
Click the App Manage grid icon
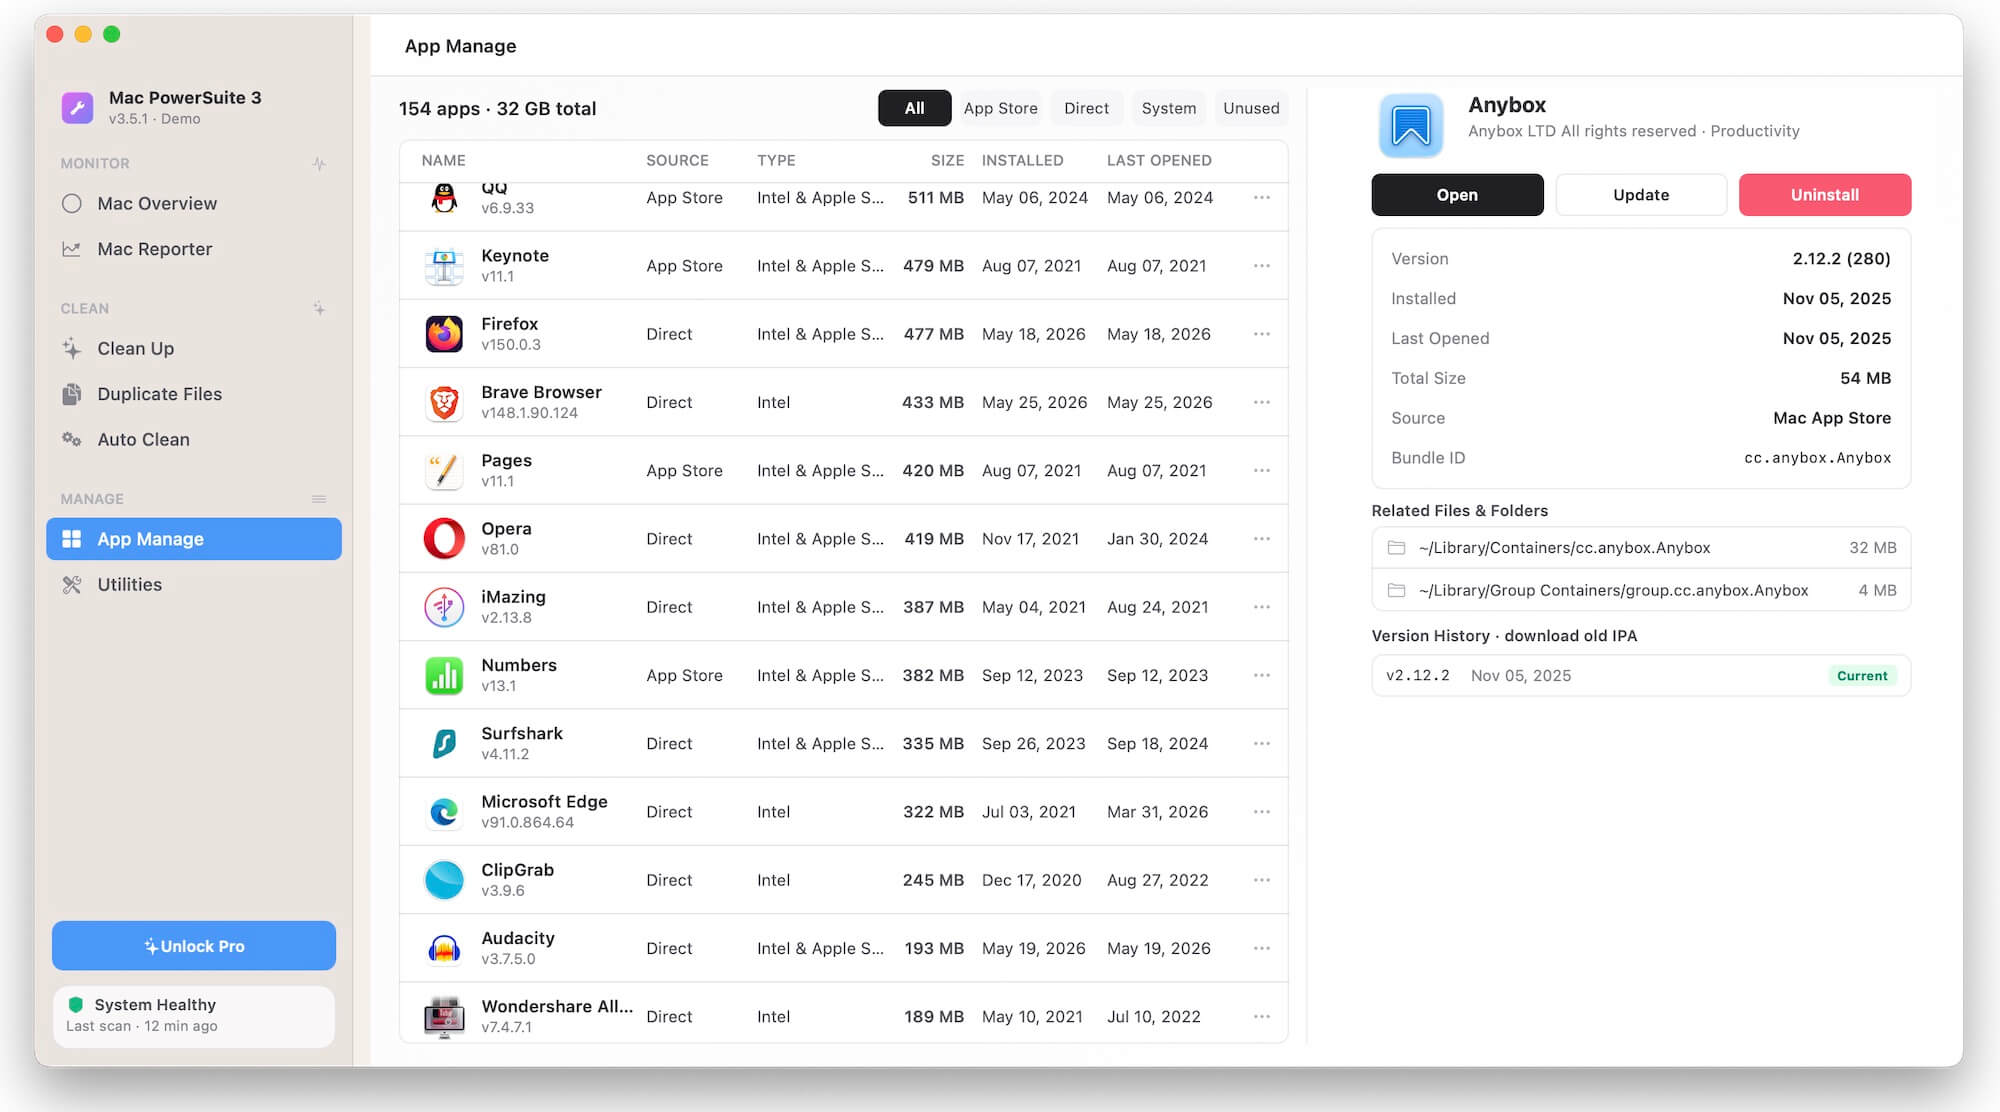pos(72,539)
